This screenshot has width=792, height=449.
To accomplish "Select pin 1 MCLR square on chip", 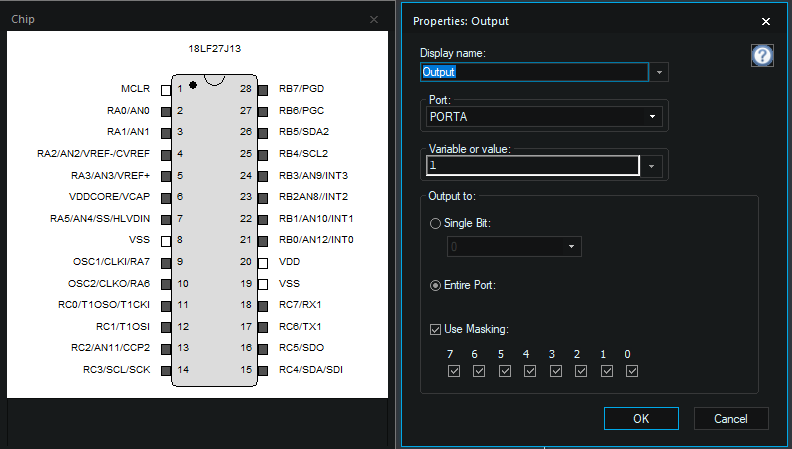I will pos(166,90).
